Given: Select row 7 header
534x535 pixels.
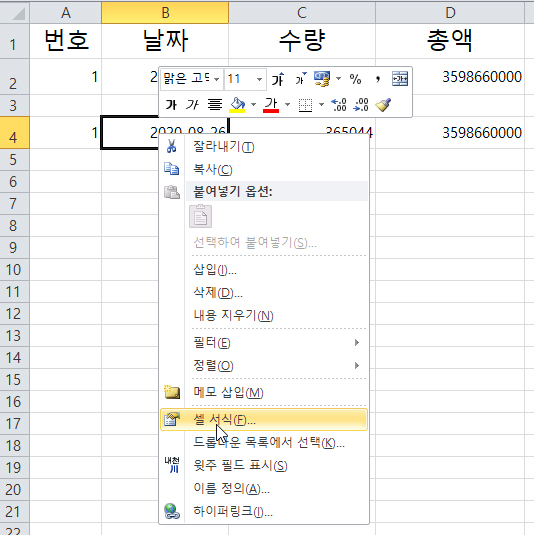Looking at the screenshot, I should [15, 203].
